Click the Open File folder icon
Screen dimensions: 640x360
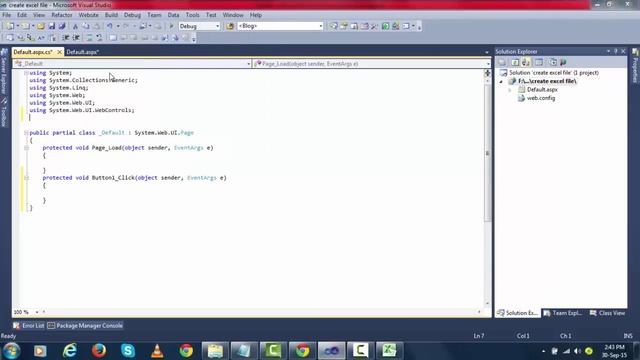(41, 26)
